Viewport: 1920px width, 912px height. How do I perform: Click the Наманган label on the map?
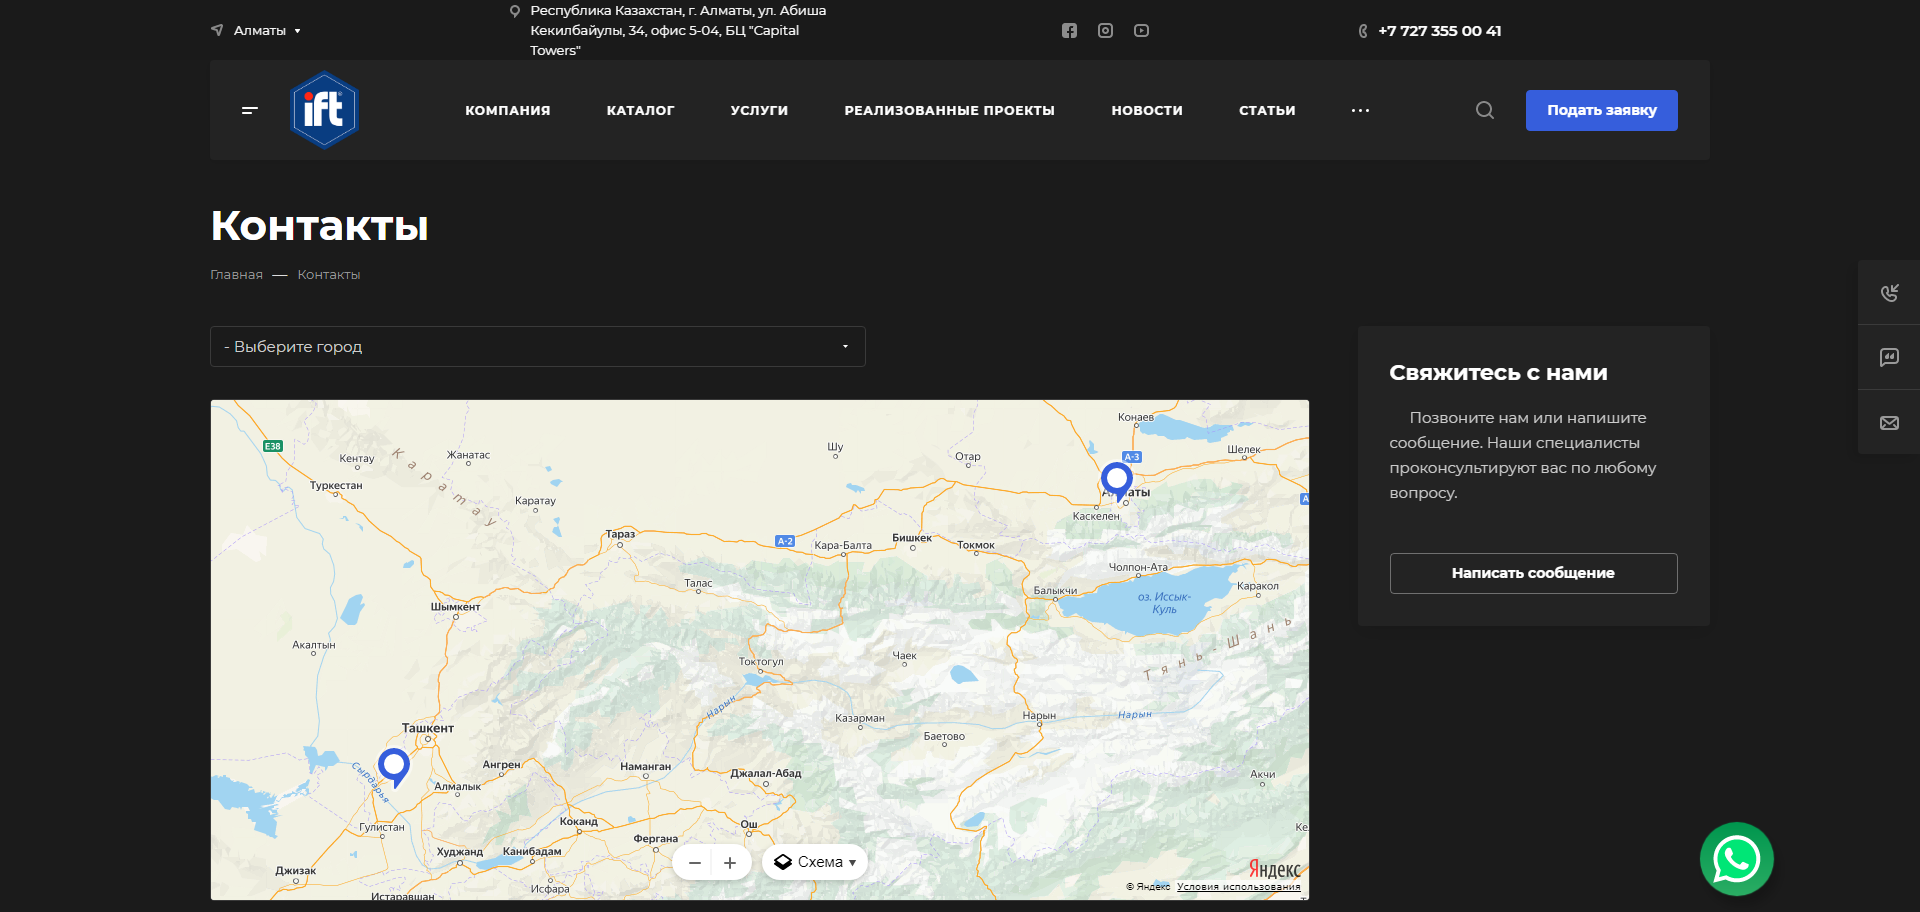(645, 767)
